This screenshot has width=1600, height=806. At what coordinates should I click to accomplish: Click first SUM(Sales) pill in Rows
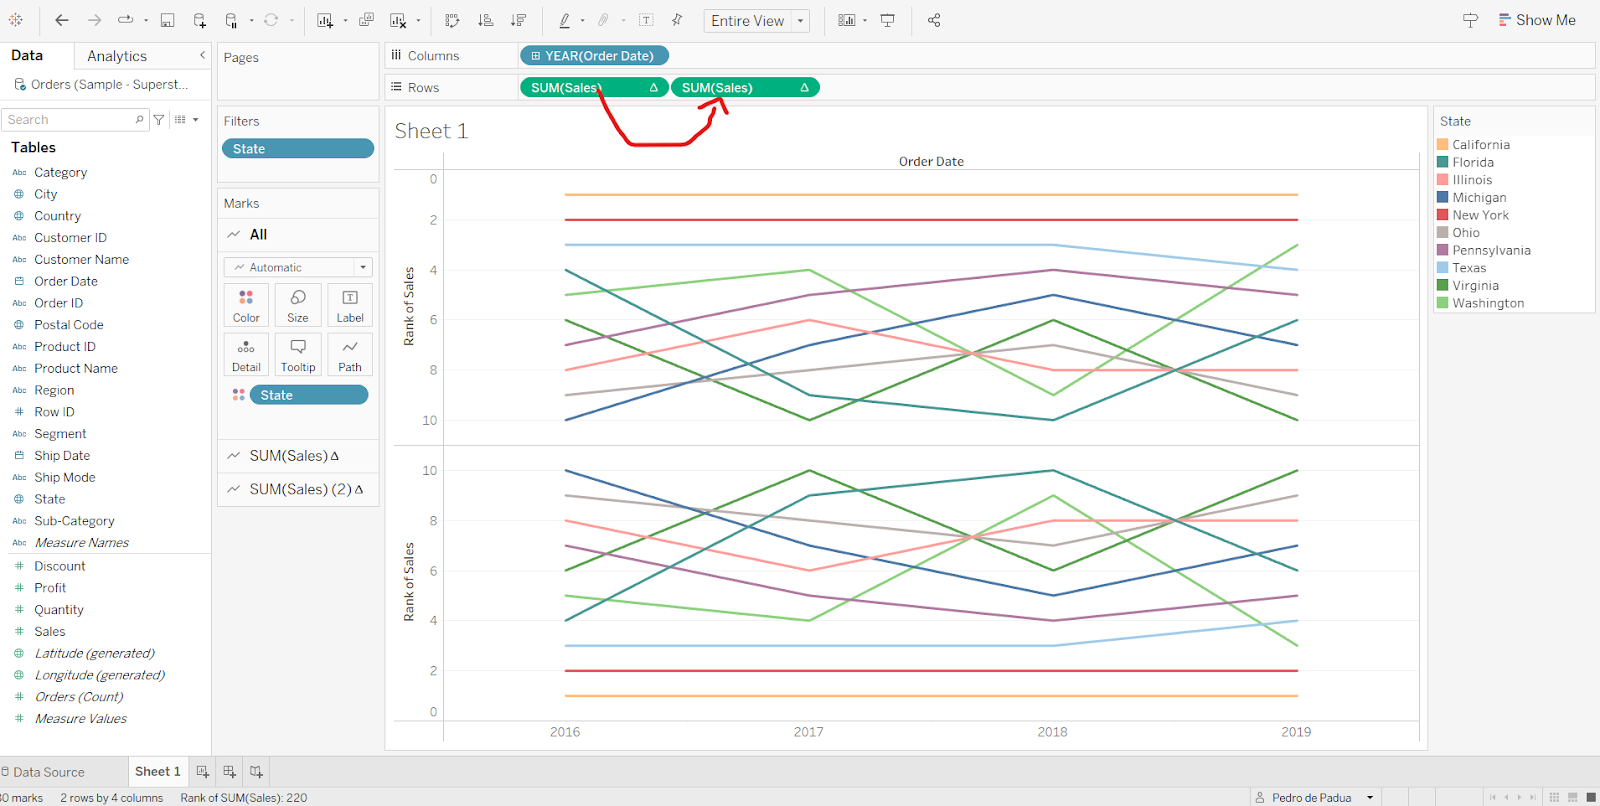[594, 88]
